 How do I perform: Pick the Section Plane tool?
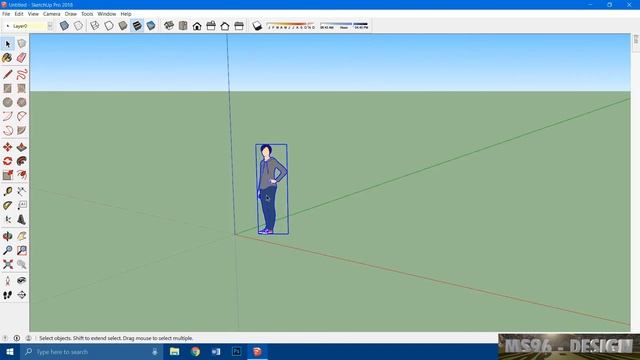(x=22, y=295)
